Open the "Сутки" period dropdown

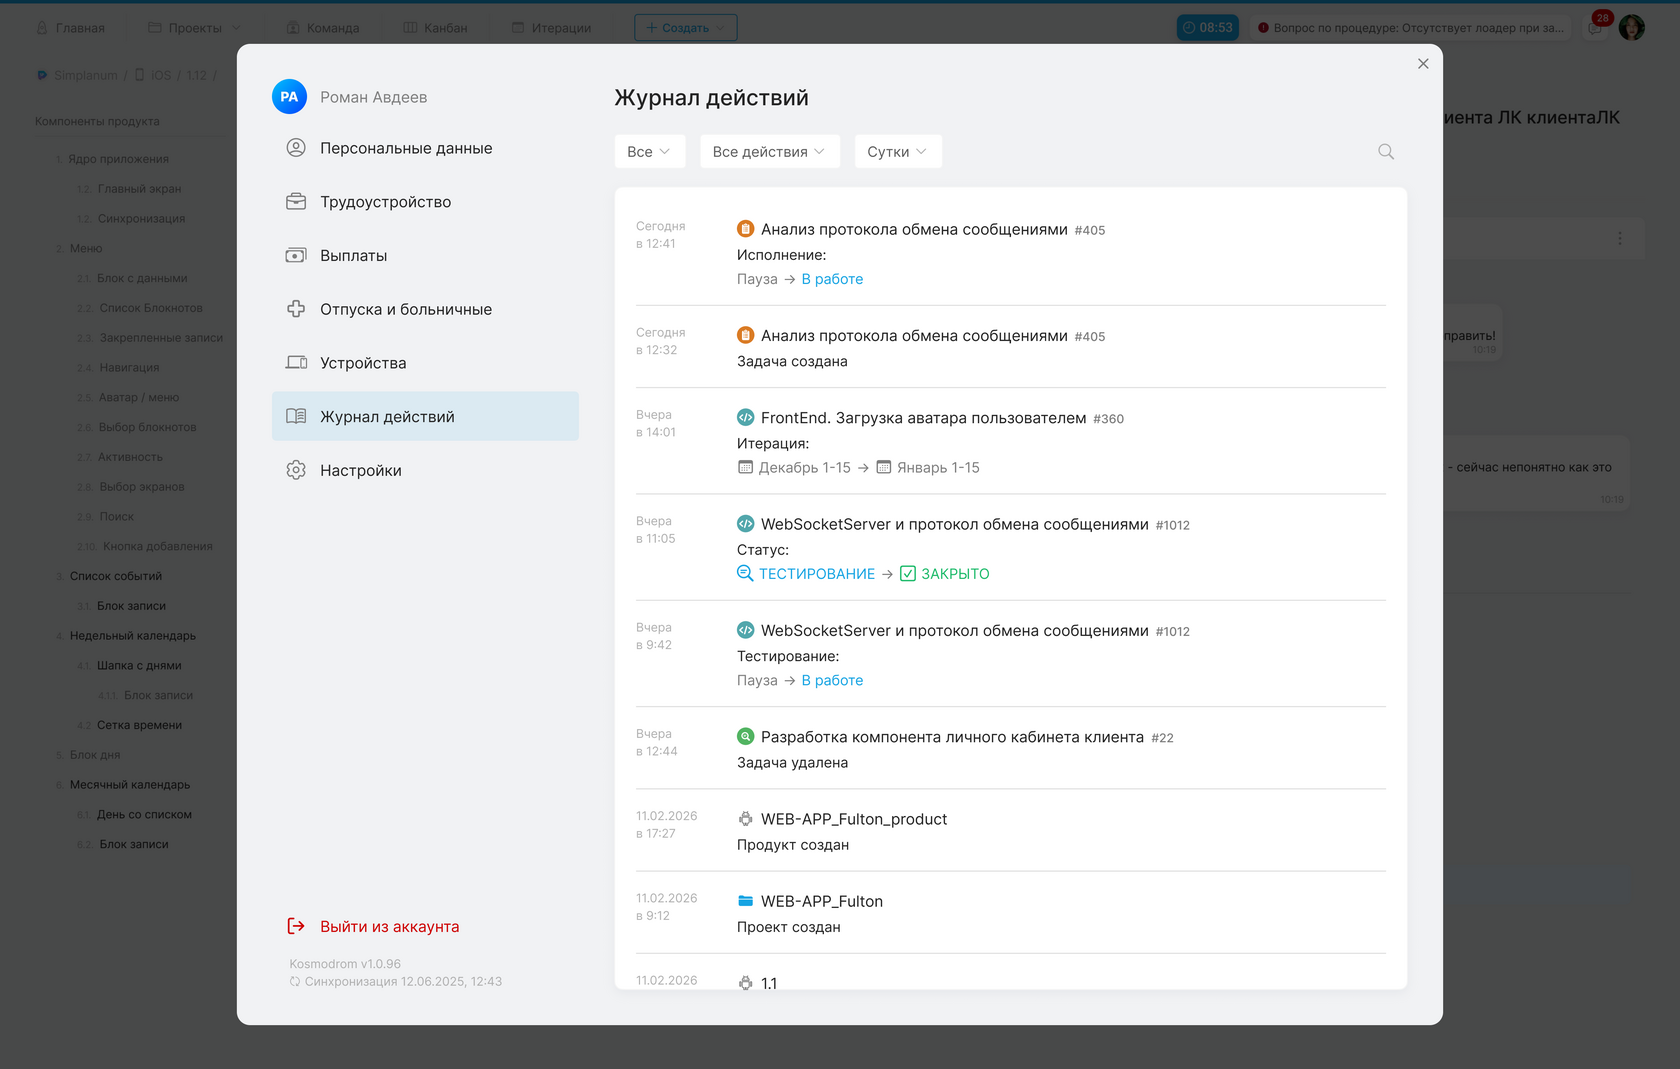pyautogui.click(x=897, y=152)
